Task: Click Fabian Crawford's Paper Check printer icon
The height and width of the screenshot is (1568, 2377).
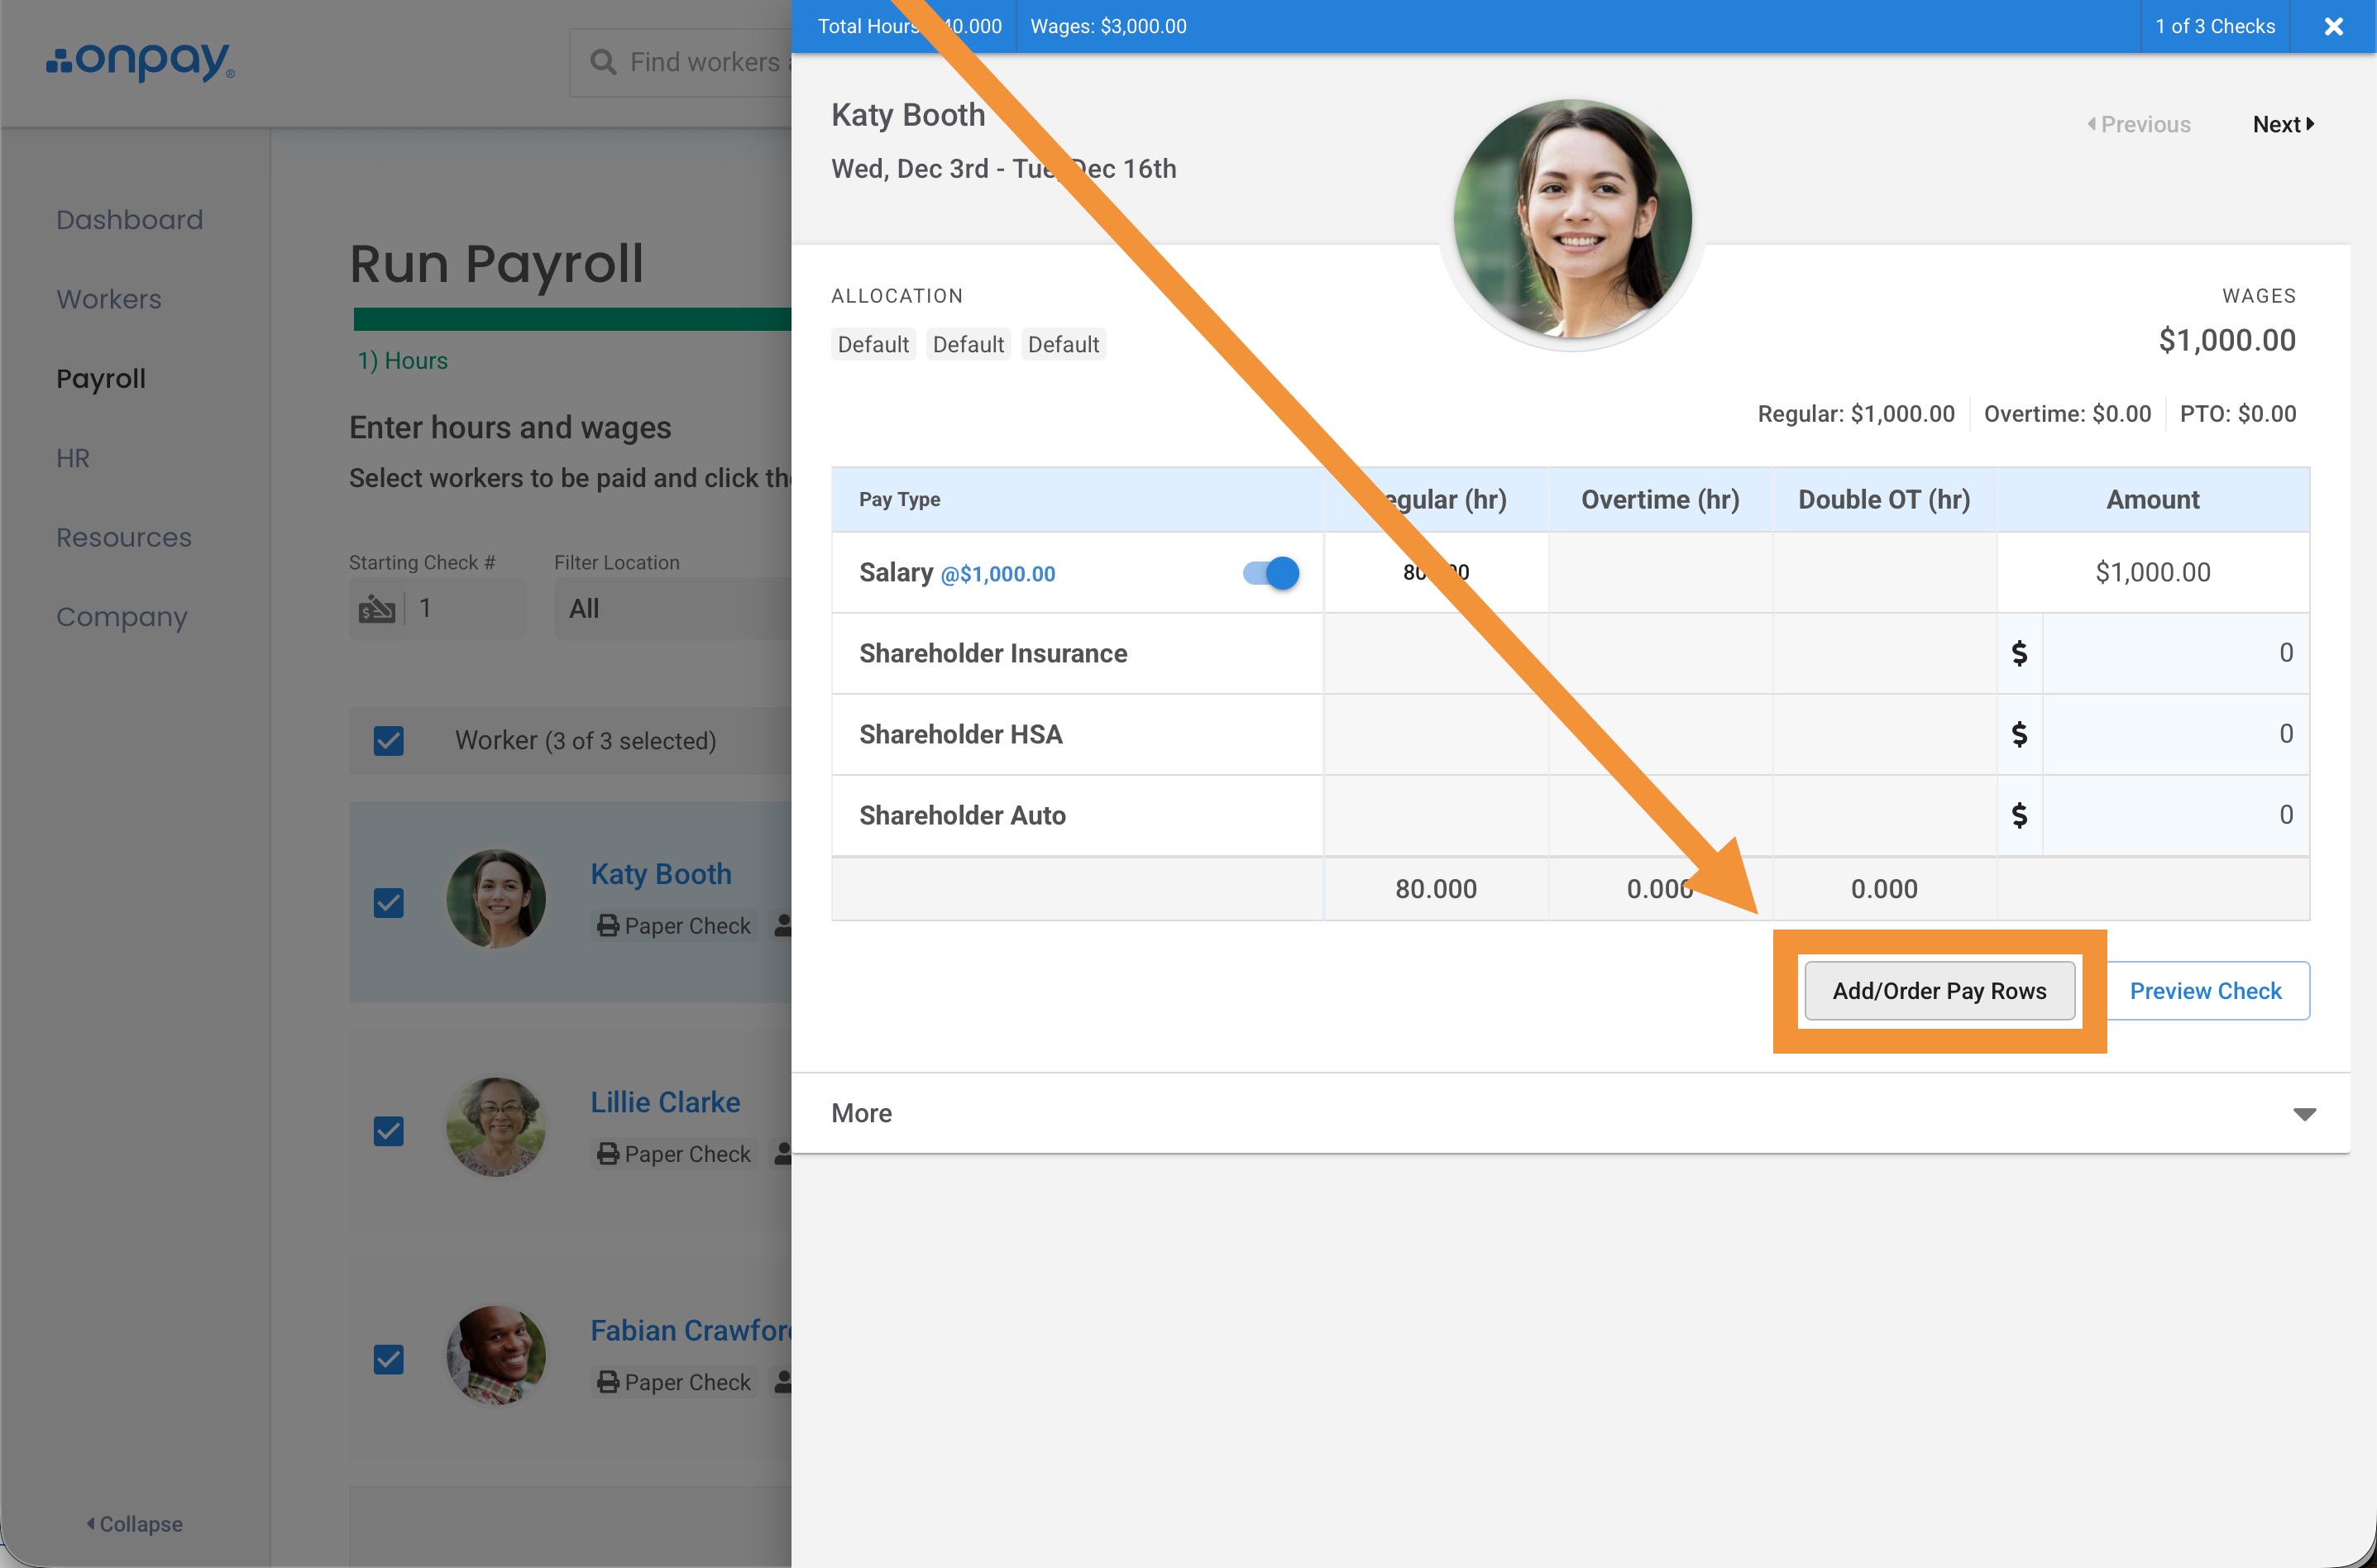Action: pos(607,1382)
